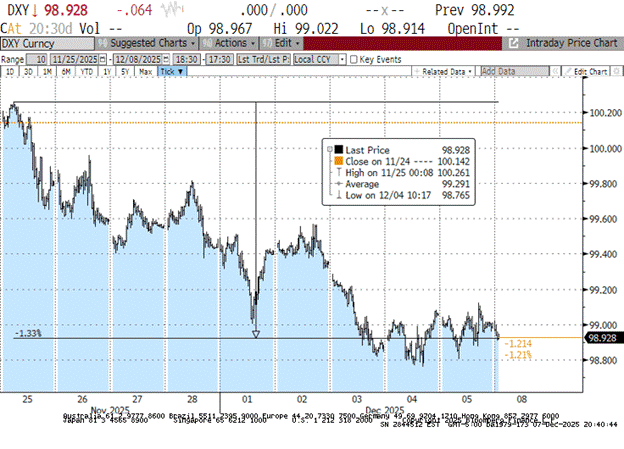
Task: Click the Intraday Price Chart export icon
Action: point(514,44)
